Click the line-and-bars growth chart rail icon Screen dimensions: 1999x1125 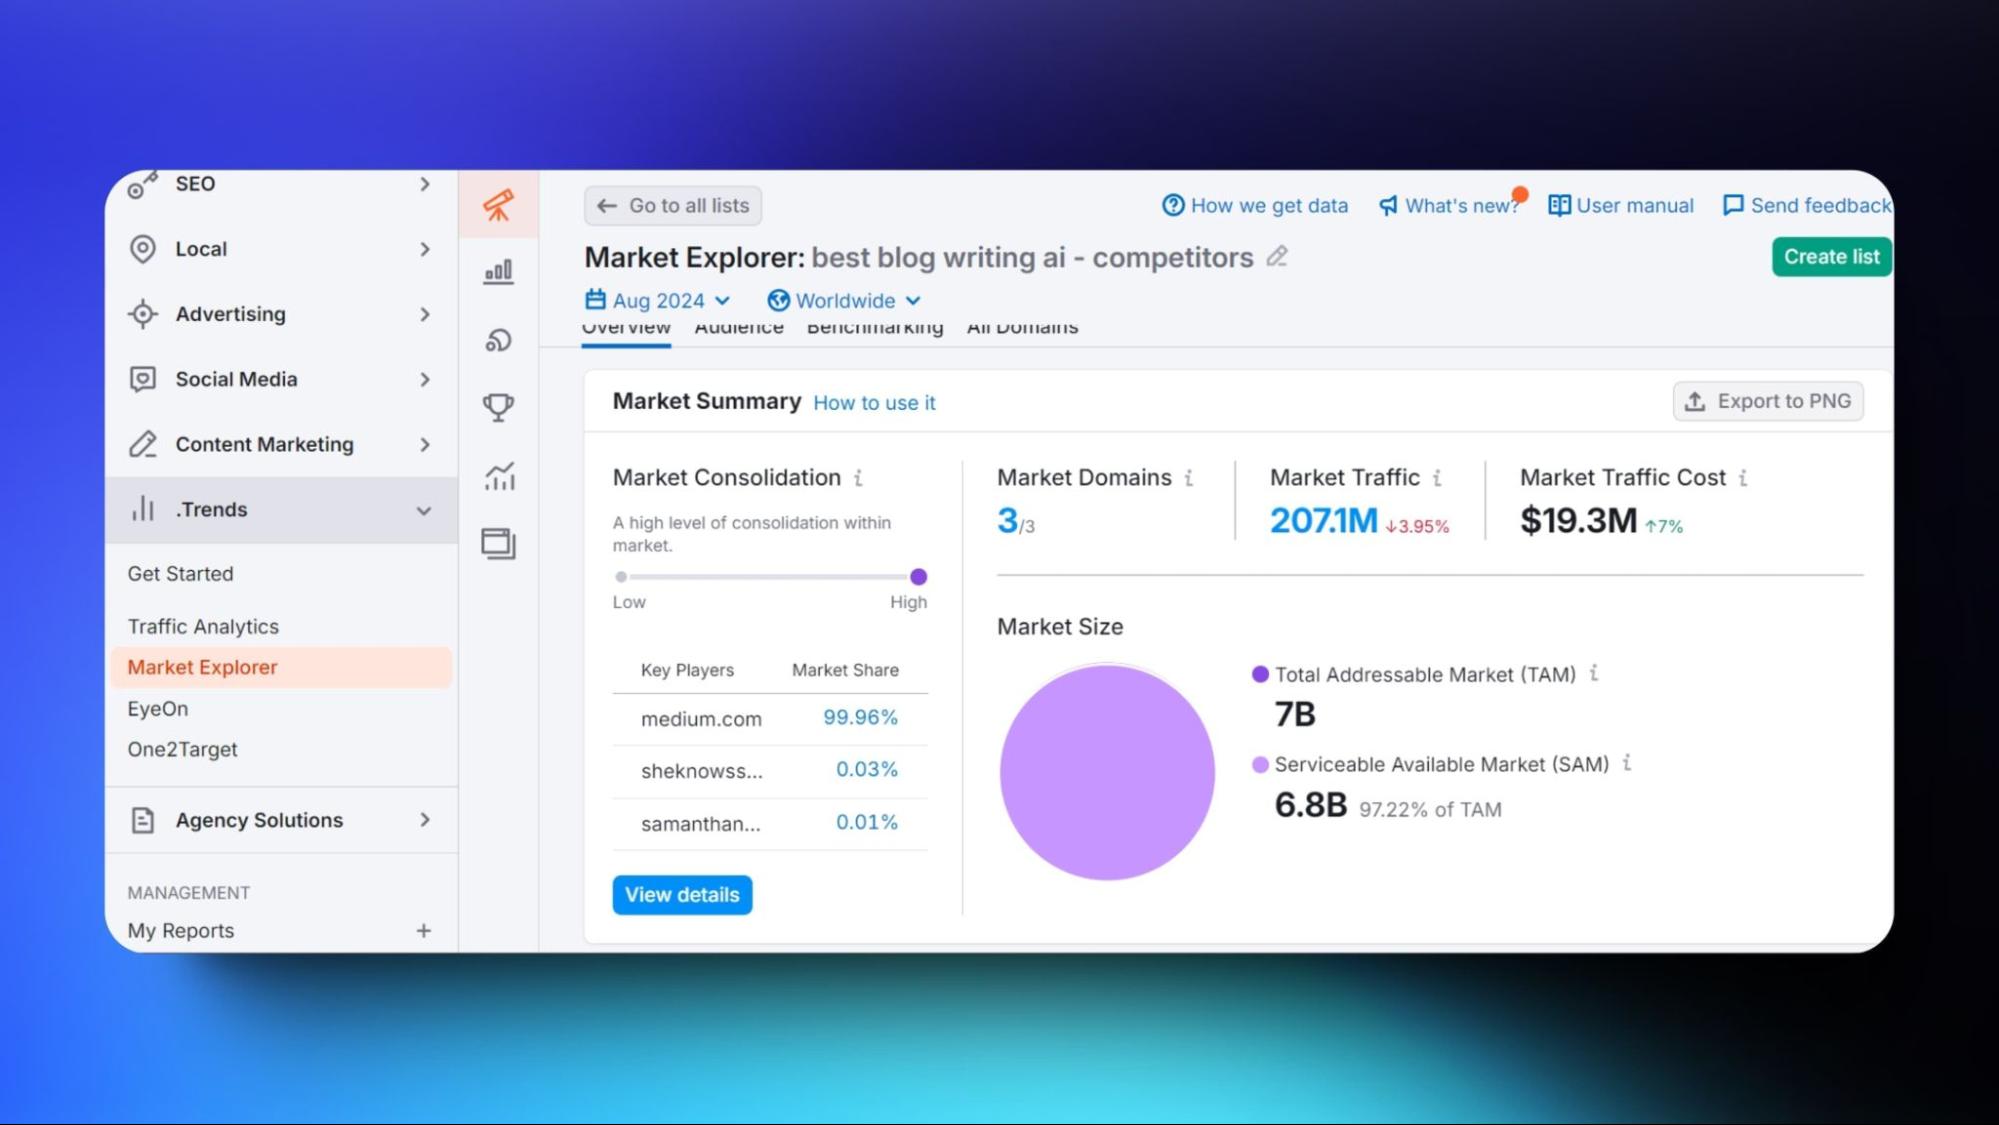pyautogui.click(x=499, y=476)
